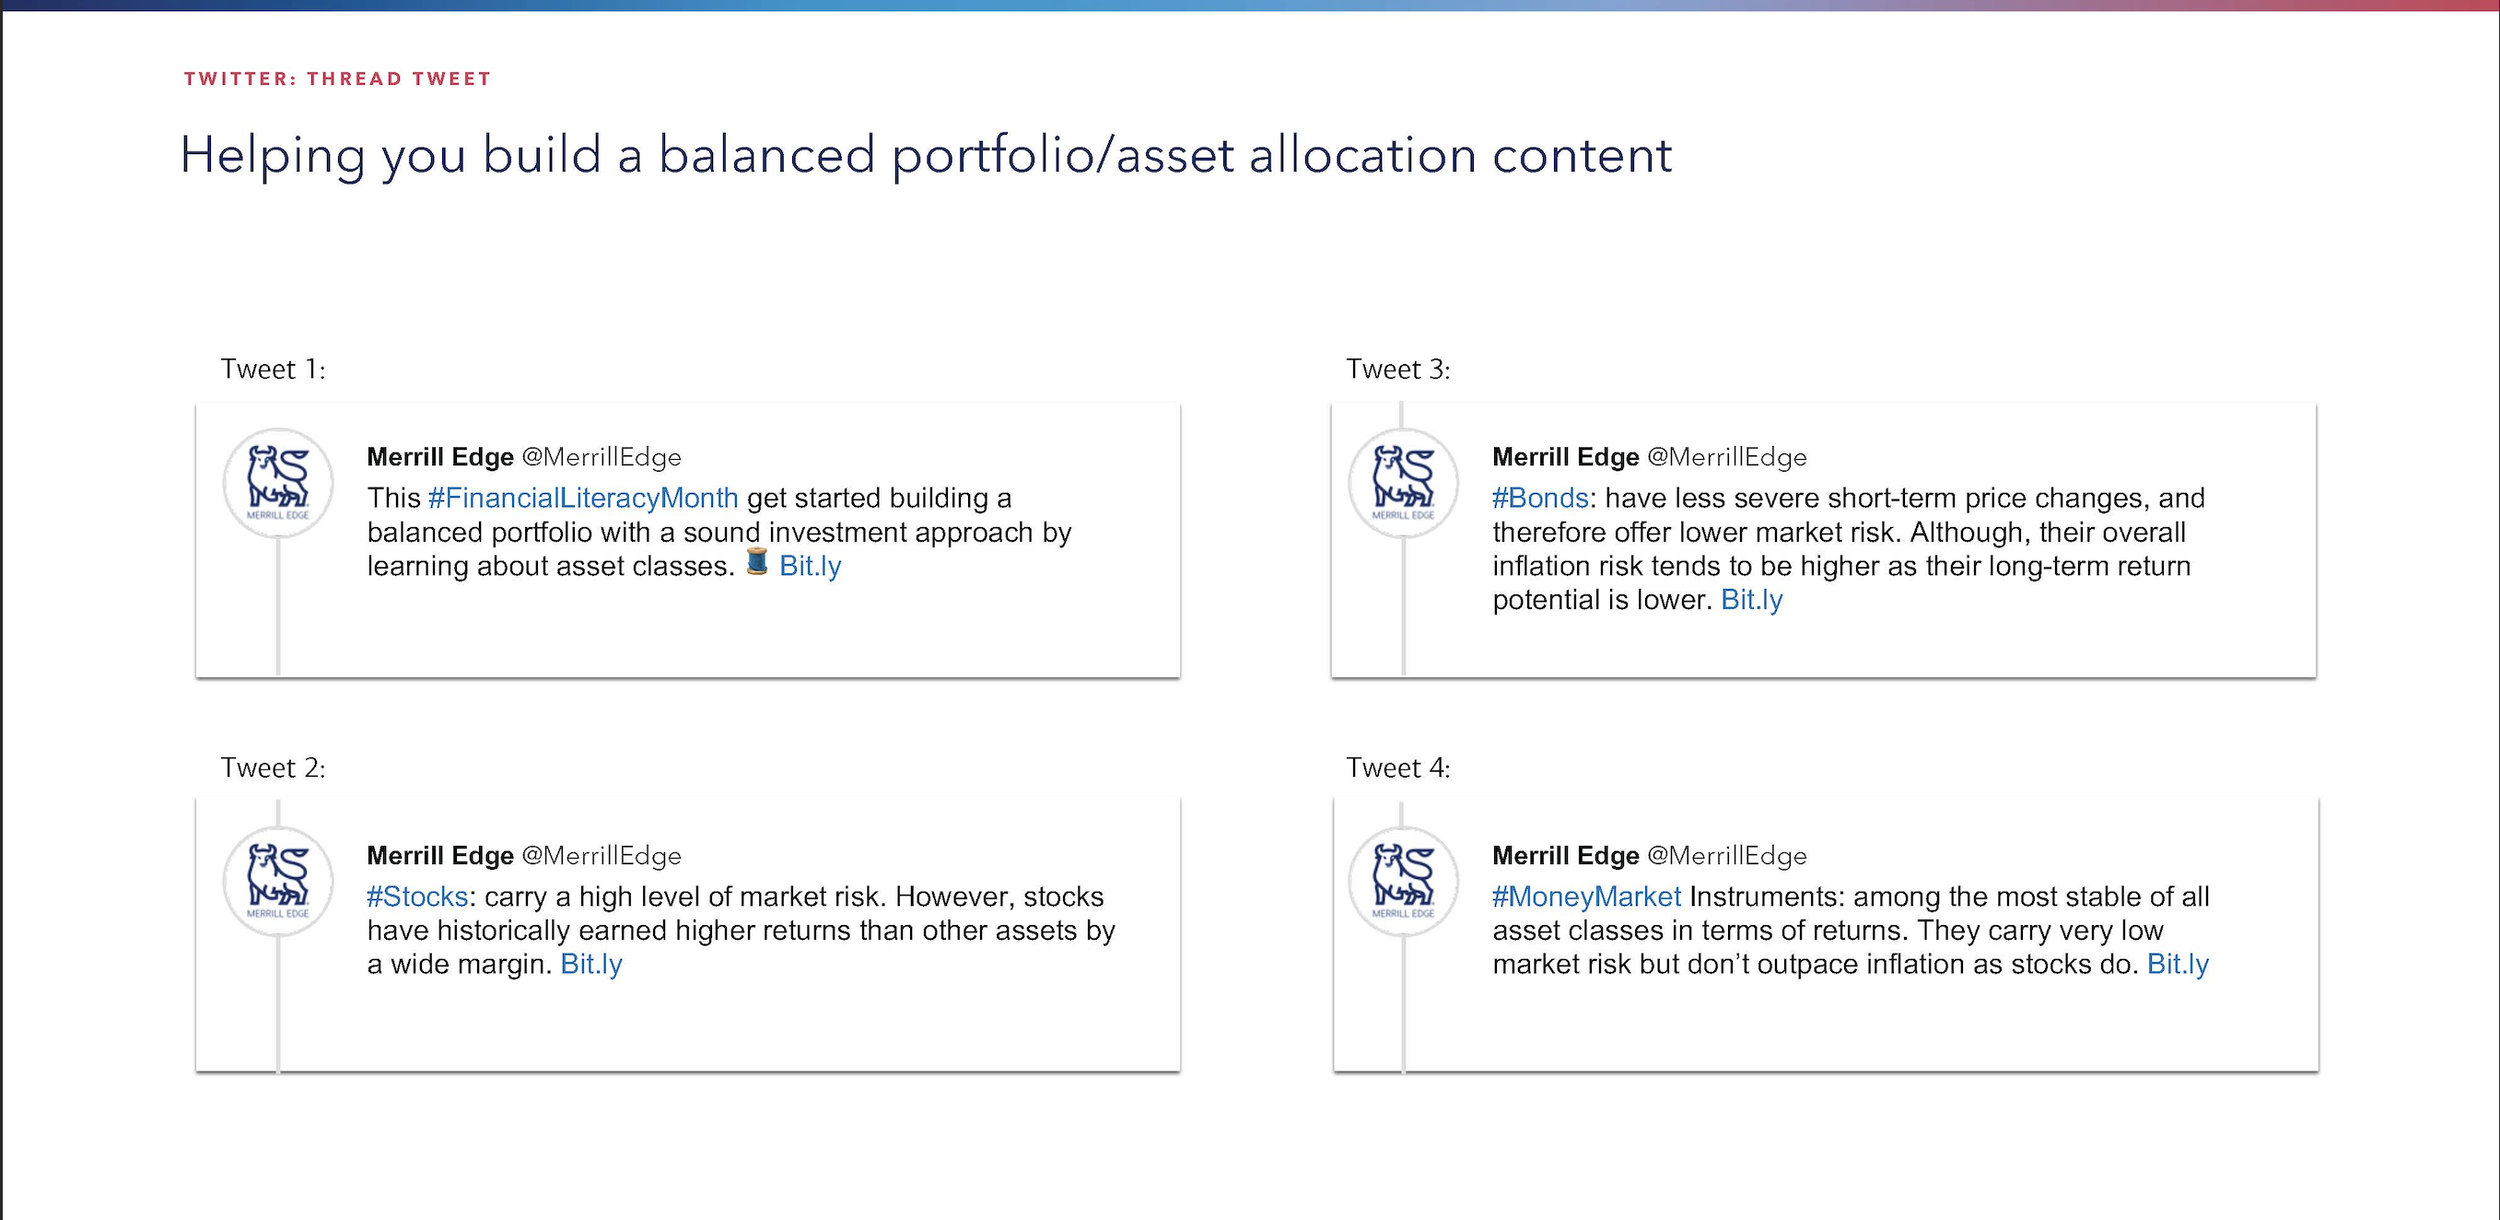This screenshot has height=1220, width=2500.
Task: Click the @MerrillEdge handle in Tweet 1
Action: click(601, 457)
